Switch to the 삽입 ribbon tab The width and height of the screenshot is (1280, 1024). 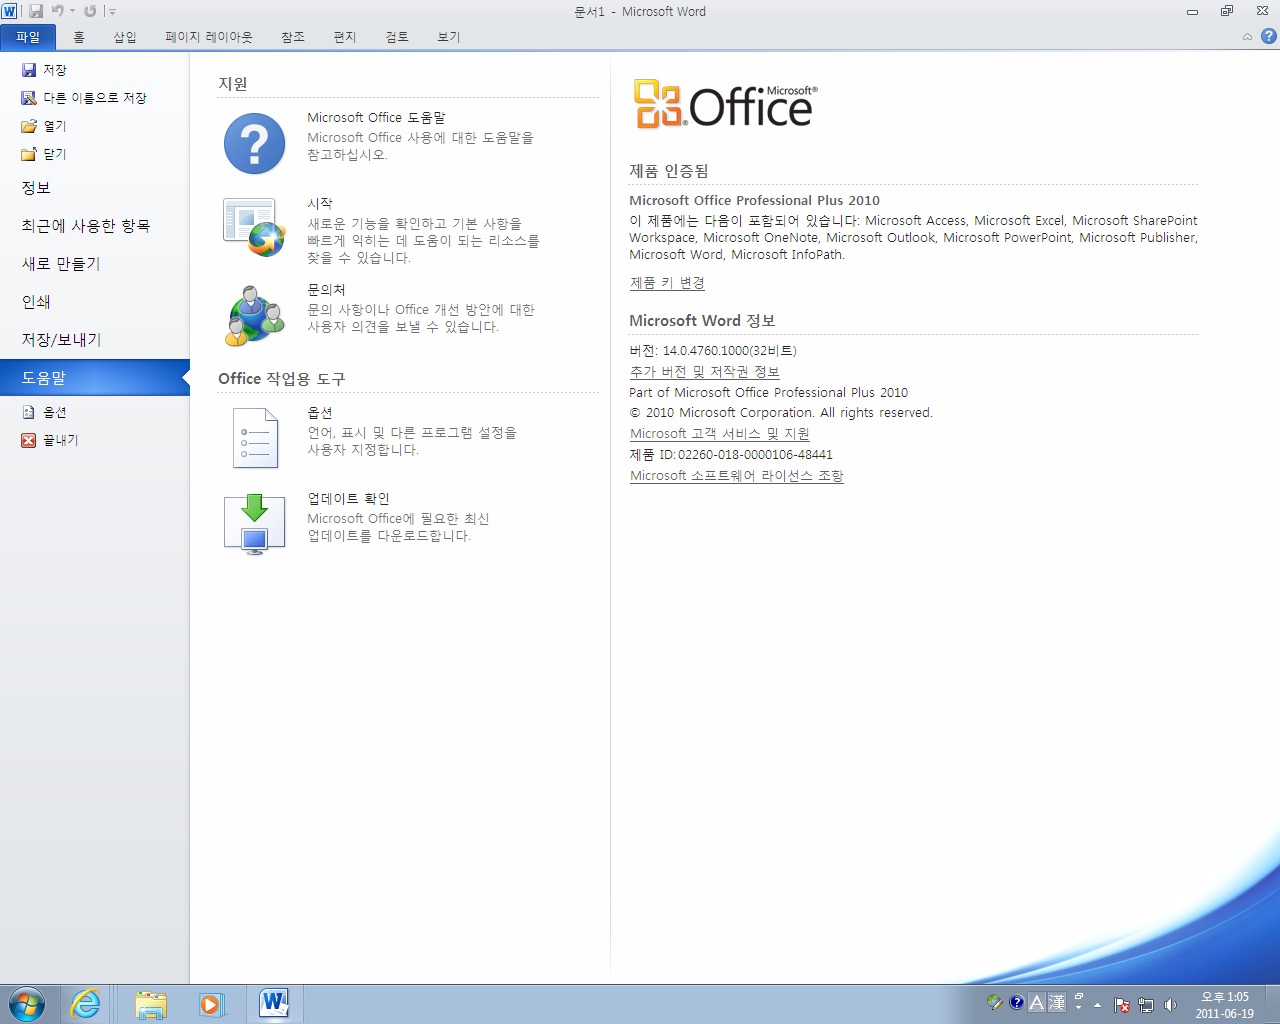point(125,37)
